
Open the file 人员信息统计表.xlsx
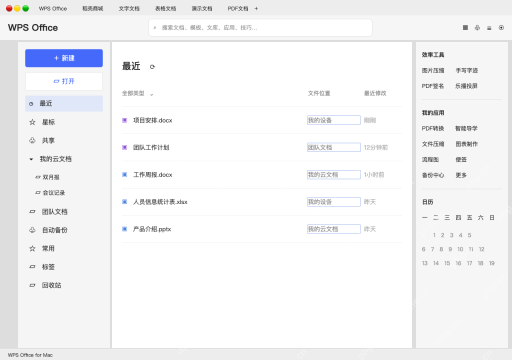(160, 202)
